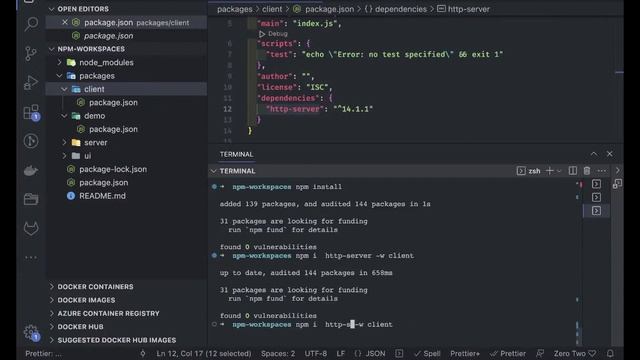Close the package.json packages/client editor
The width and height of the screenshot is (640, 360).
[x=65, y=22]
